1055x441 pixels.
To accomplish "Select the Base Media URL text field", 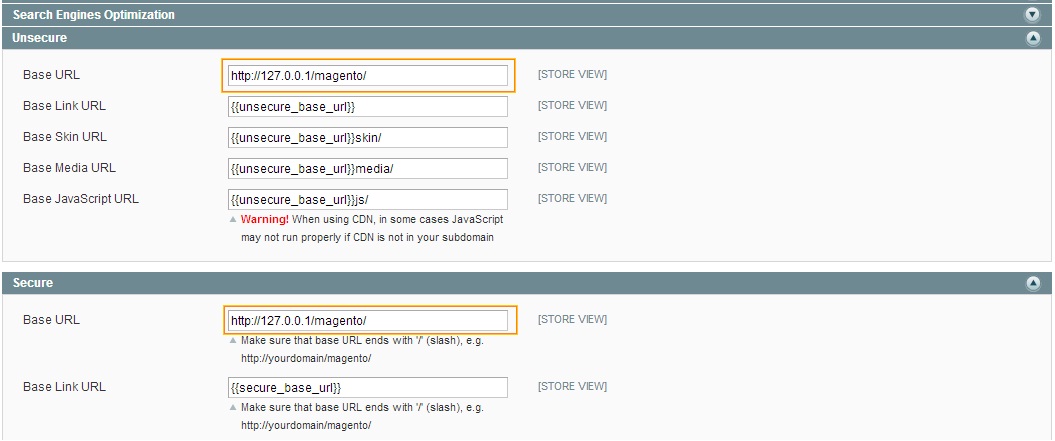I will (367, 169).
